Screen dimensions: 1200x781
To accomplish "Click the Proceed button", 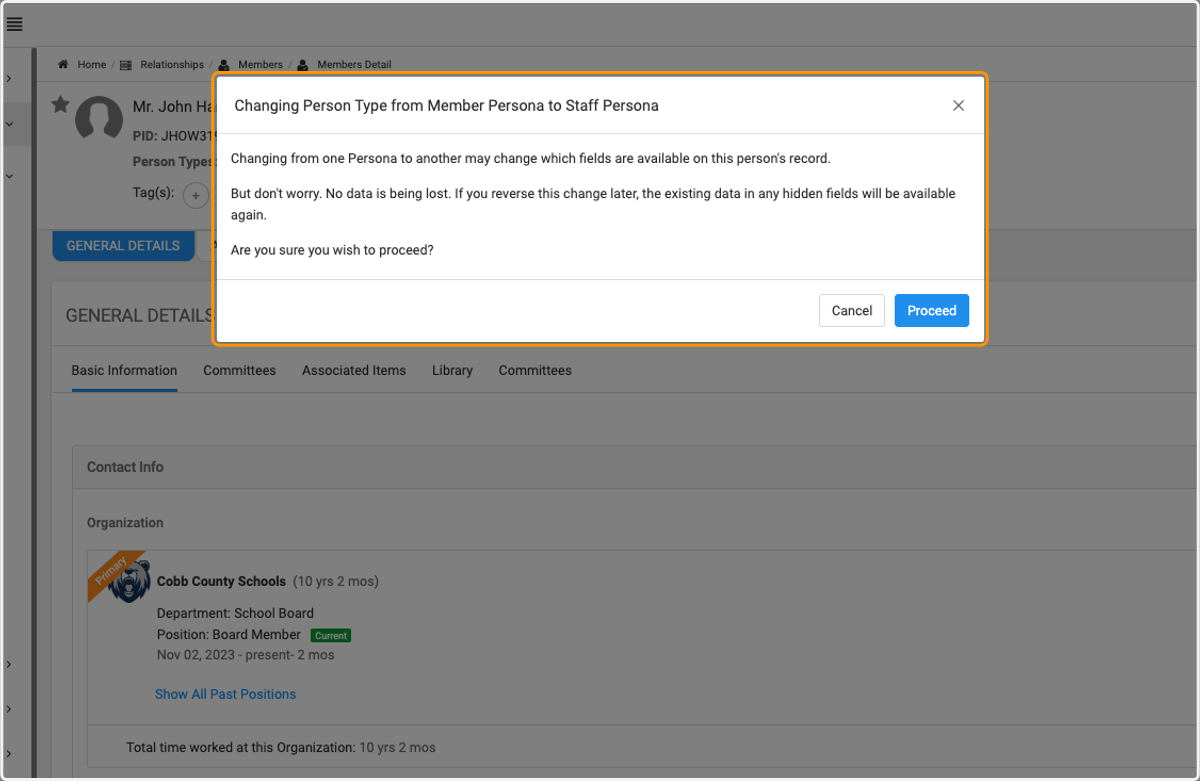I will click(x=931, y=311).
